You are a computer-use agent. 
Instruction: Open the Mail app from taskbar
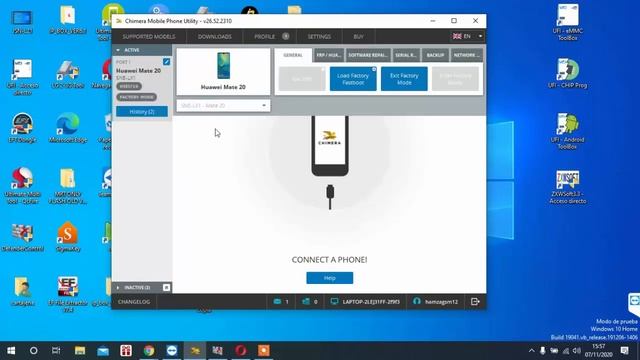(103, 351)
